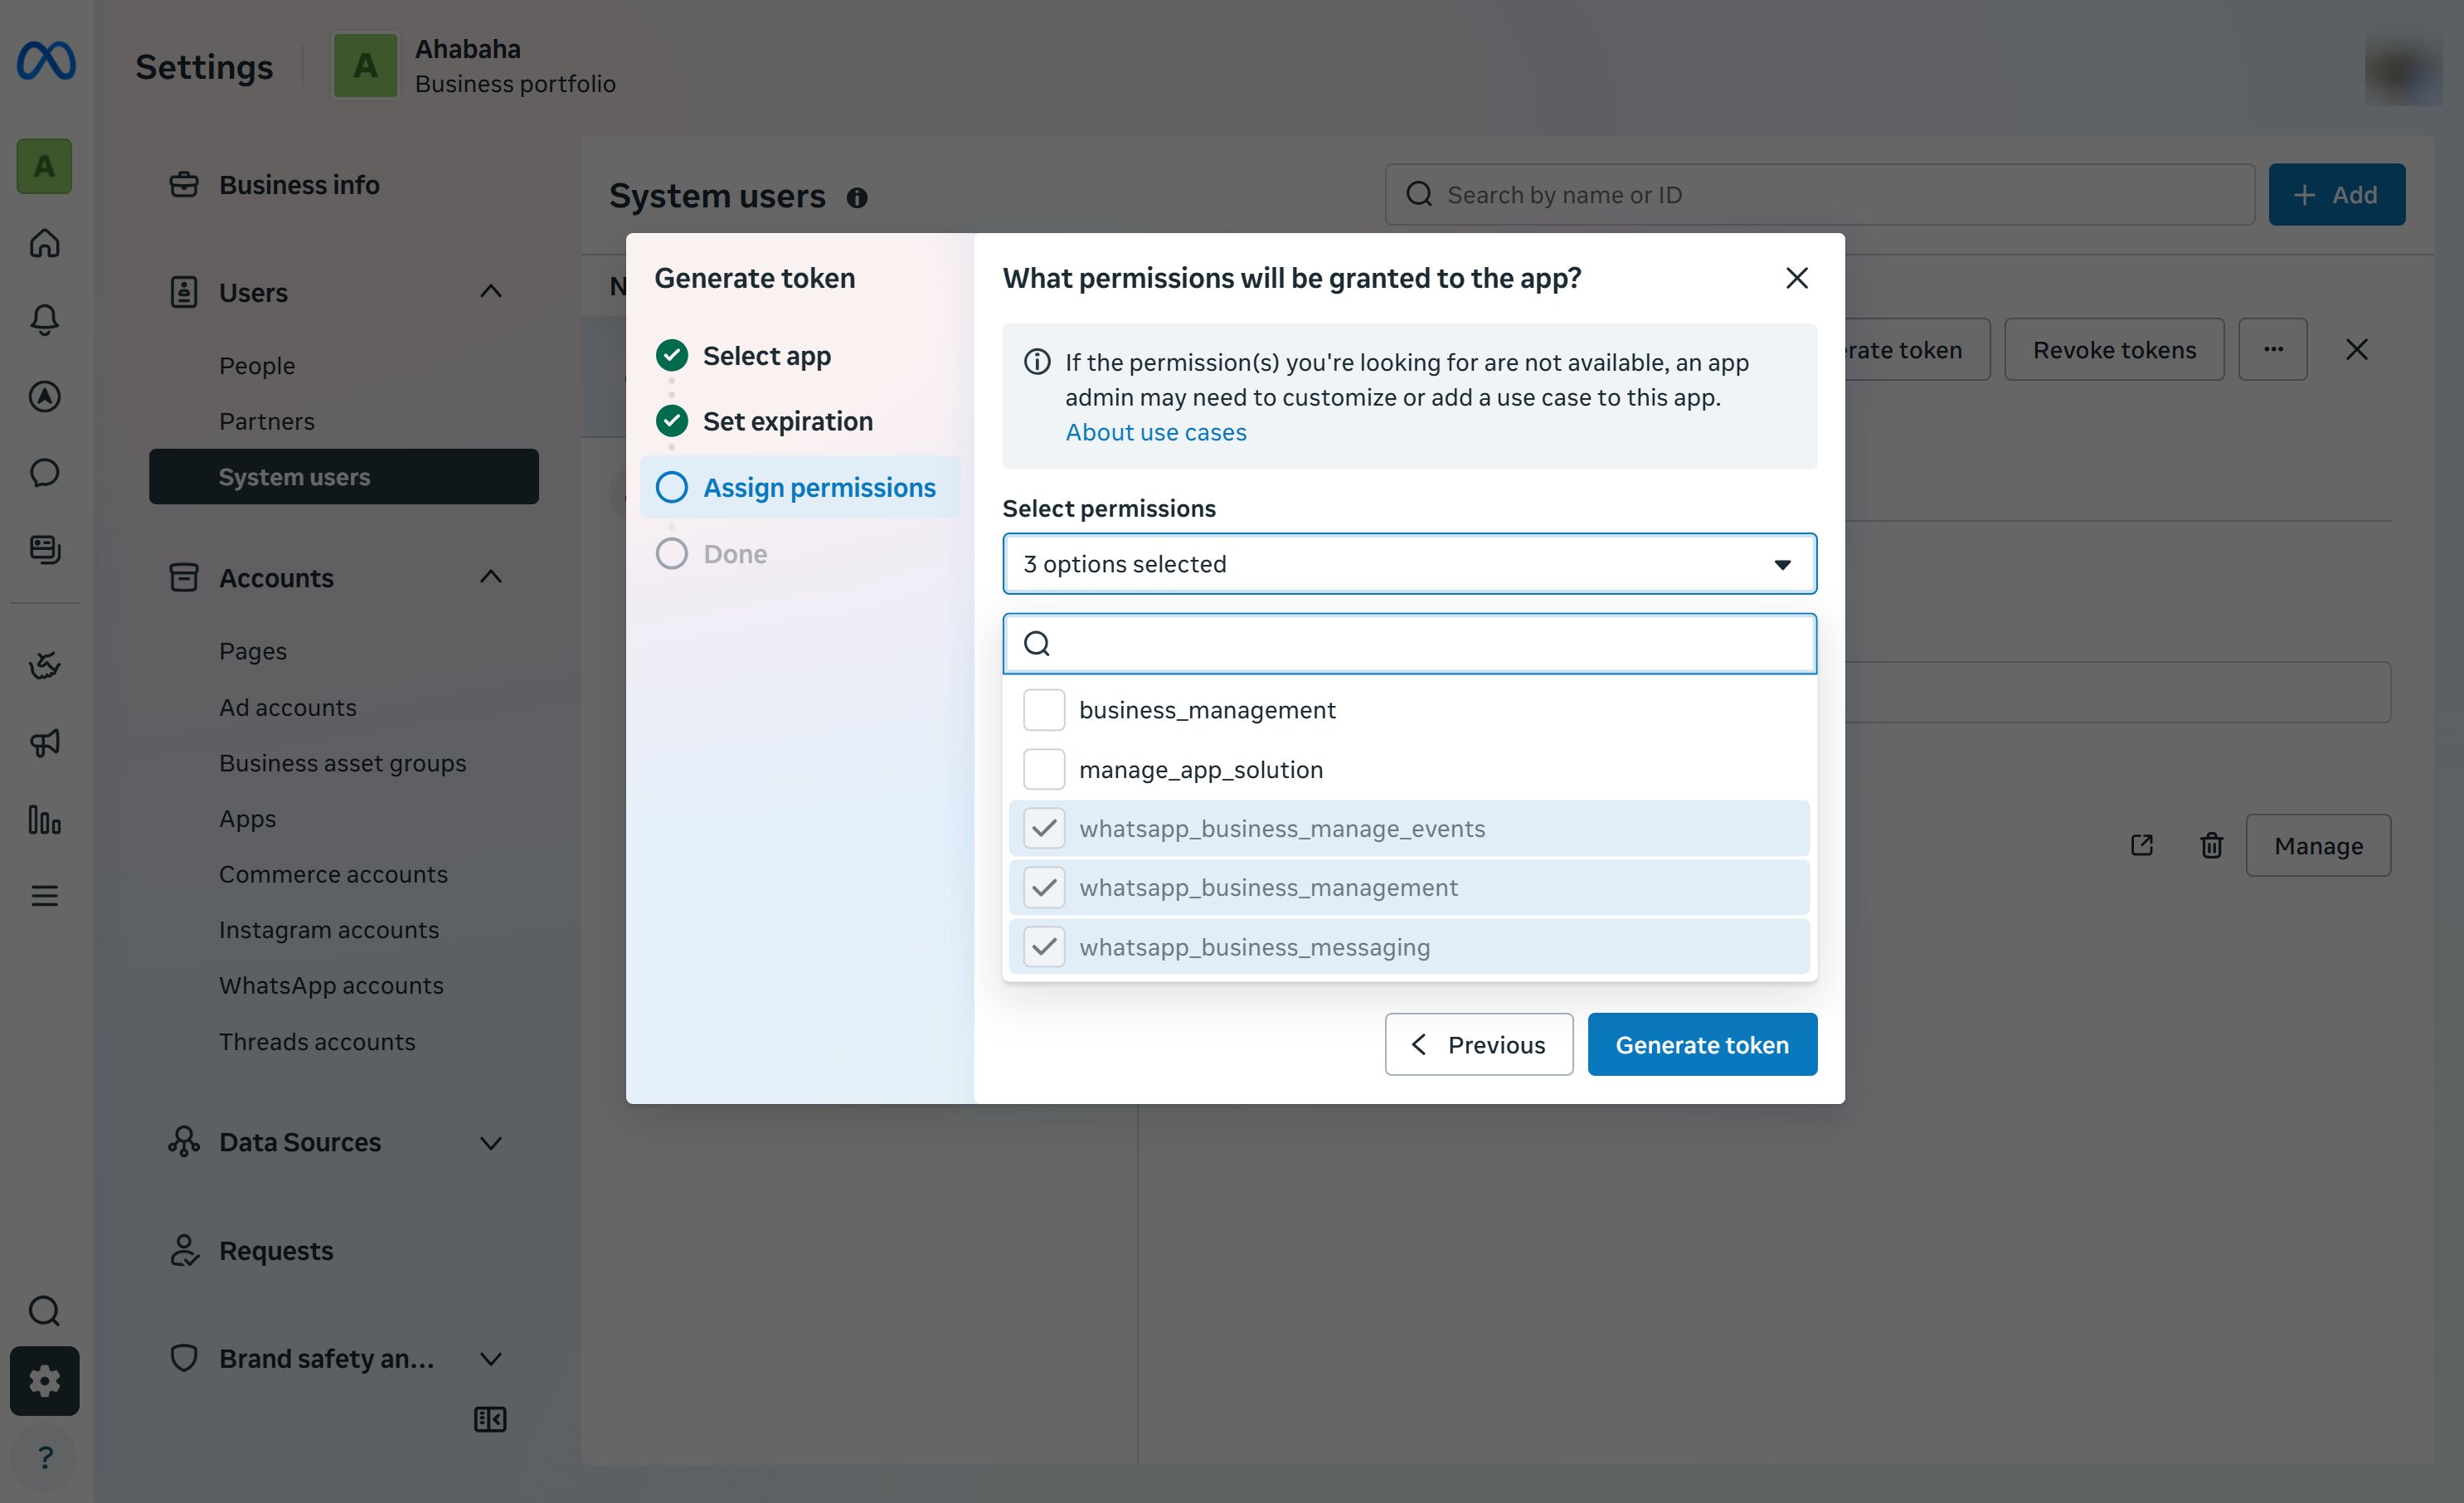This screenshot has width=2464, height=1503.
Task: Close the Generate token dialog
Action: (1797, 278)
